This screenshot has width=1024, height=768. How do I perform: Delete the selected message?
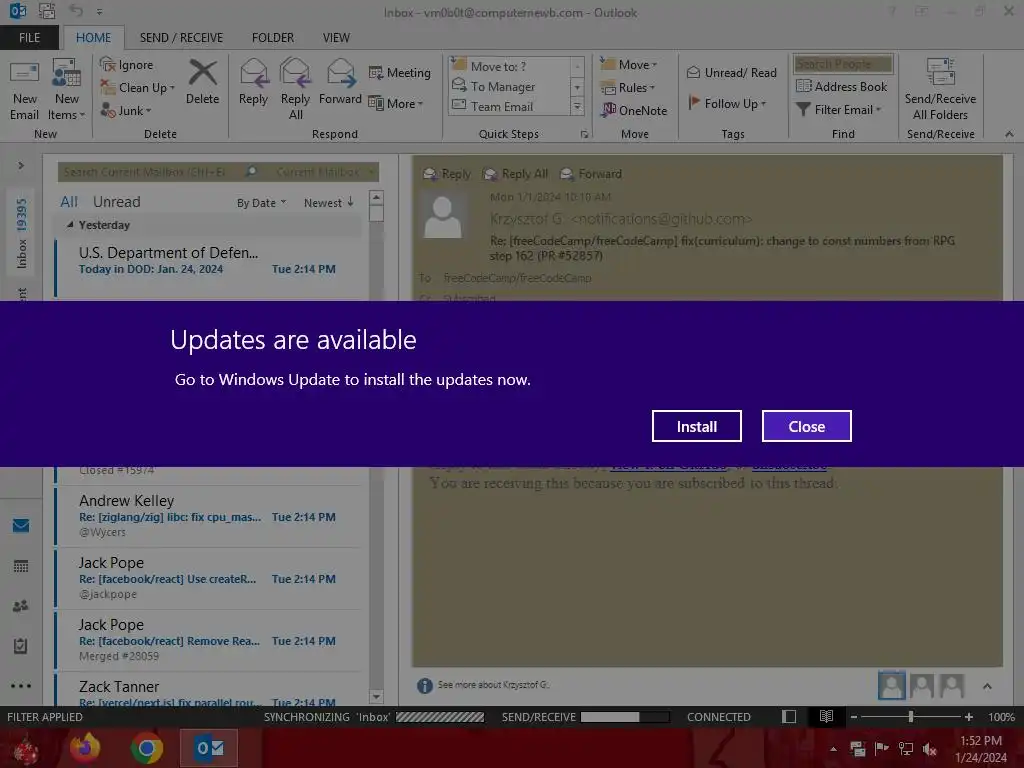(x=202, y=83)
